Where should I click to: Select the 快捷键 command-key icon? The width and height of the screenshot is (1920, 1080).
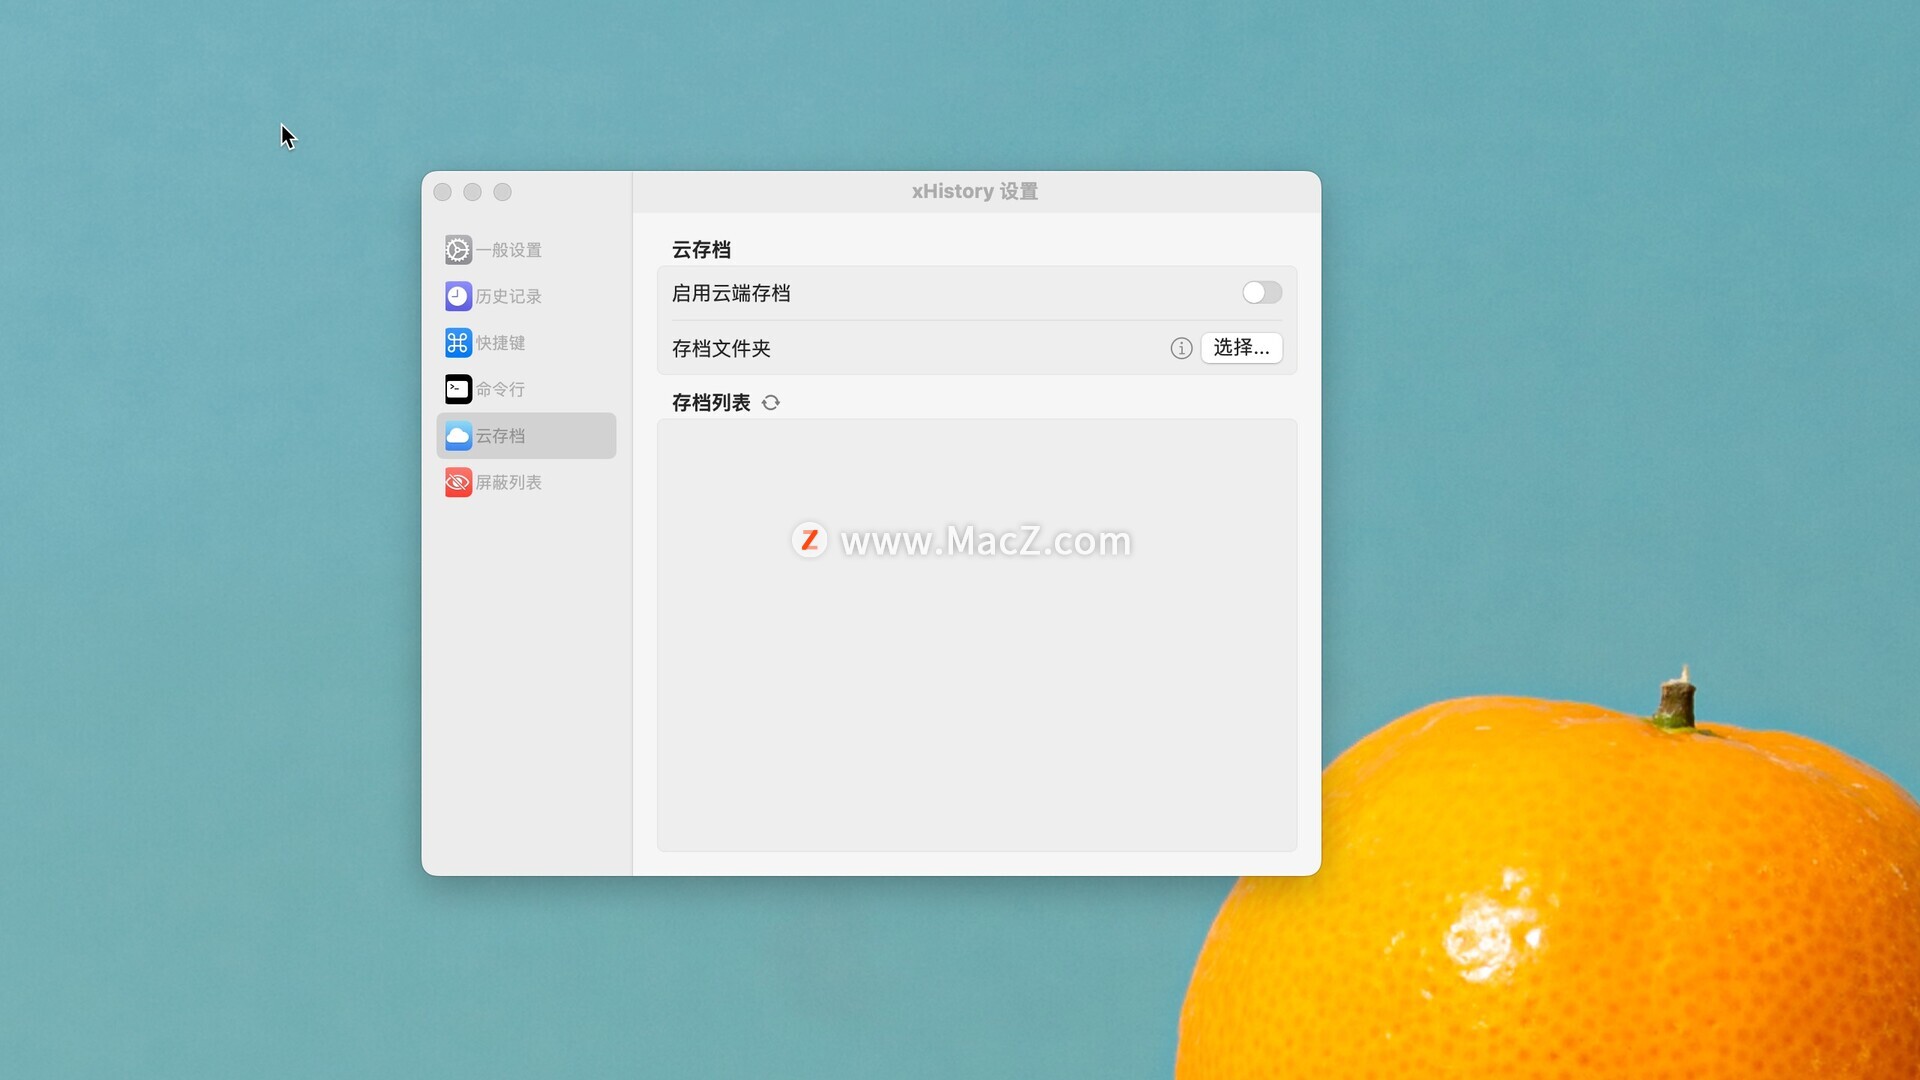point(458,343)
